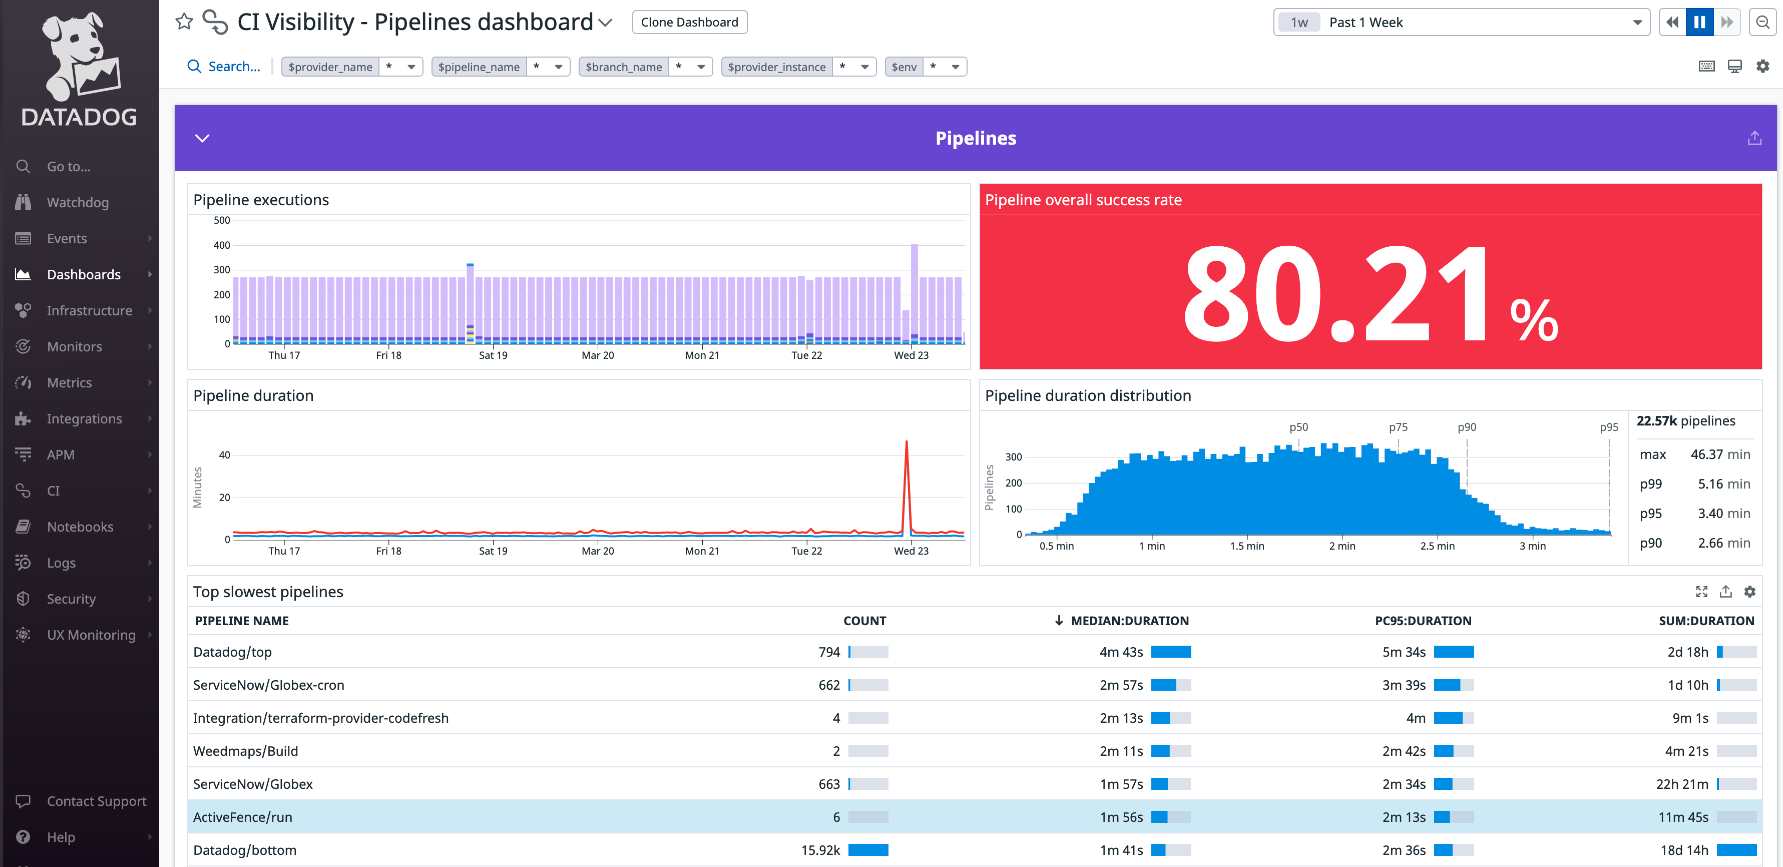
Task: Click the zoom out magnifier icon
Action: pos(1762,22)
